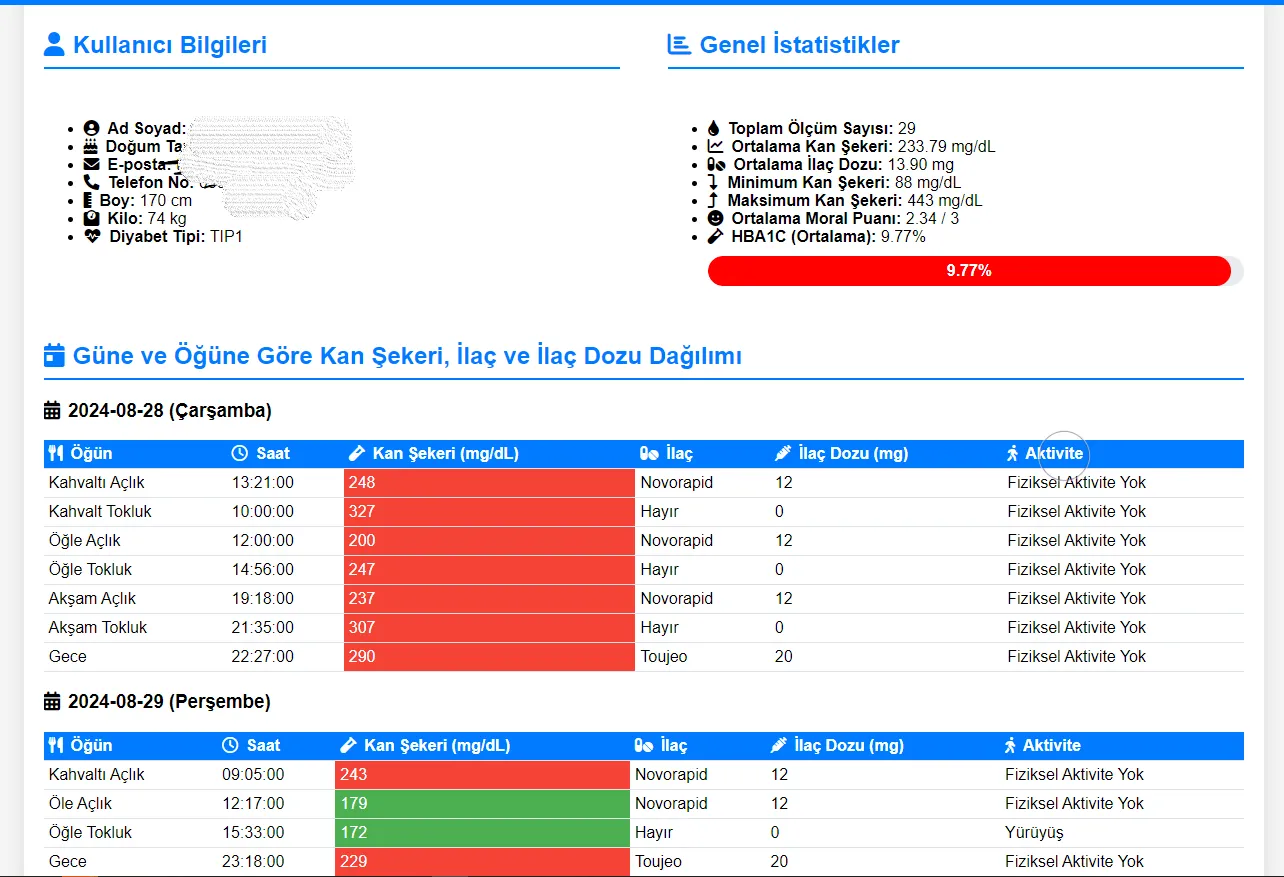Click the person icon beside Ad Soyad
Viewport: 1284px width, 877px height.
click(92, 128)
